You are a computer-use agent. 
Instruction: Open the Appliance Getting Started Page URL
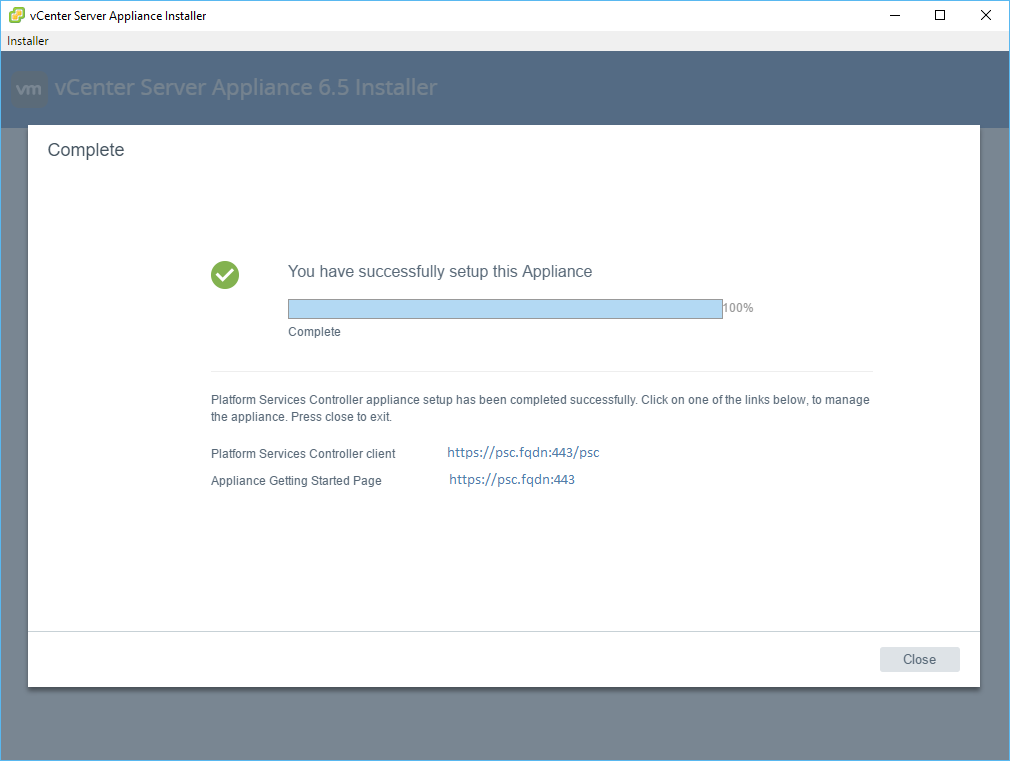[x=511, y=480]
